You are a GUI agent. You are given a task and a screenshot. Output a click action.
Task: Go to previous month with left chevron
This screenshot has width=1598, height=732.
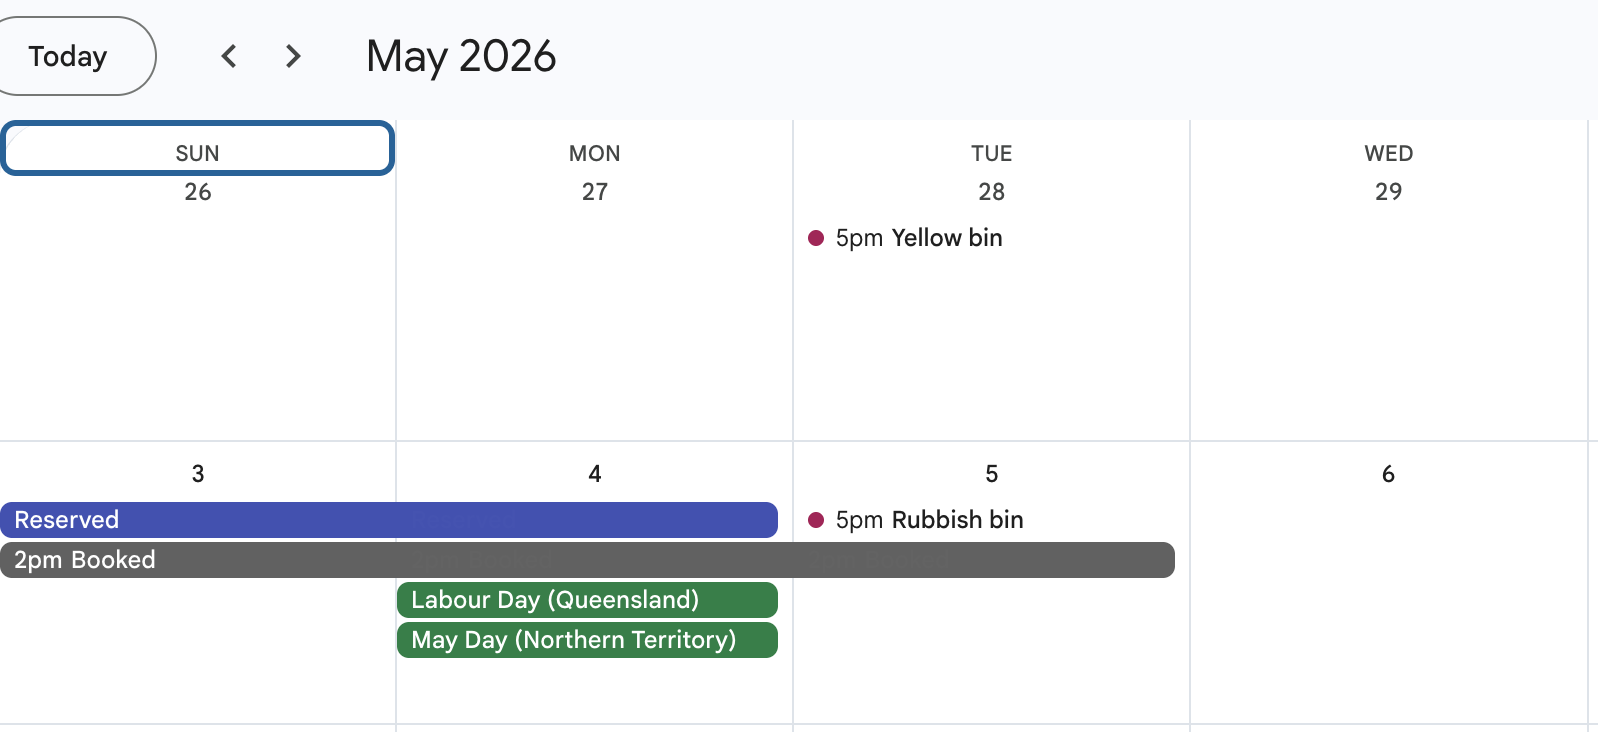point(229,56)
